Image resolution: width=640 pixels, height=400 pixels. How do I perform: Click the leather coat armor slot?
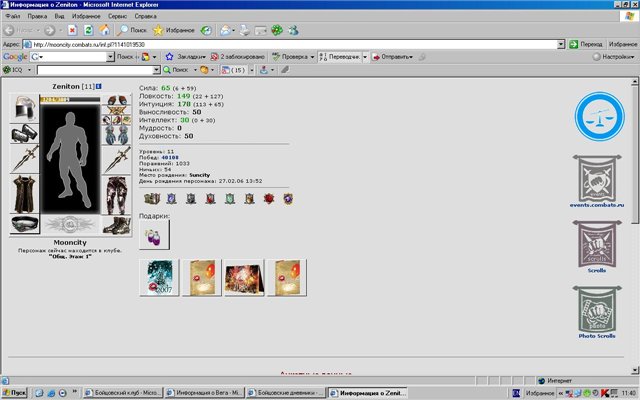(x=24, y=194)
